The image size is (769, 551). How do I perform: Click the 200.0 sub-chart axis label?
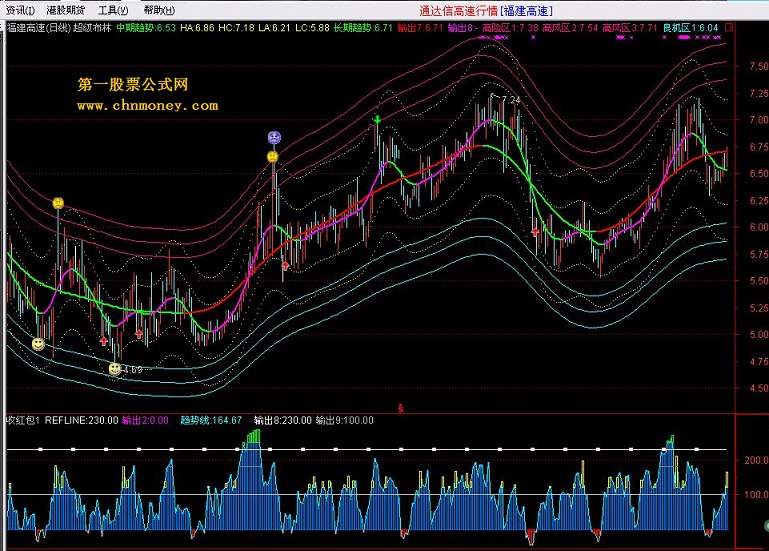pyautogui.click(x=756, y=460)
